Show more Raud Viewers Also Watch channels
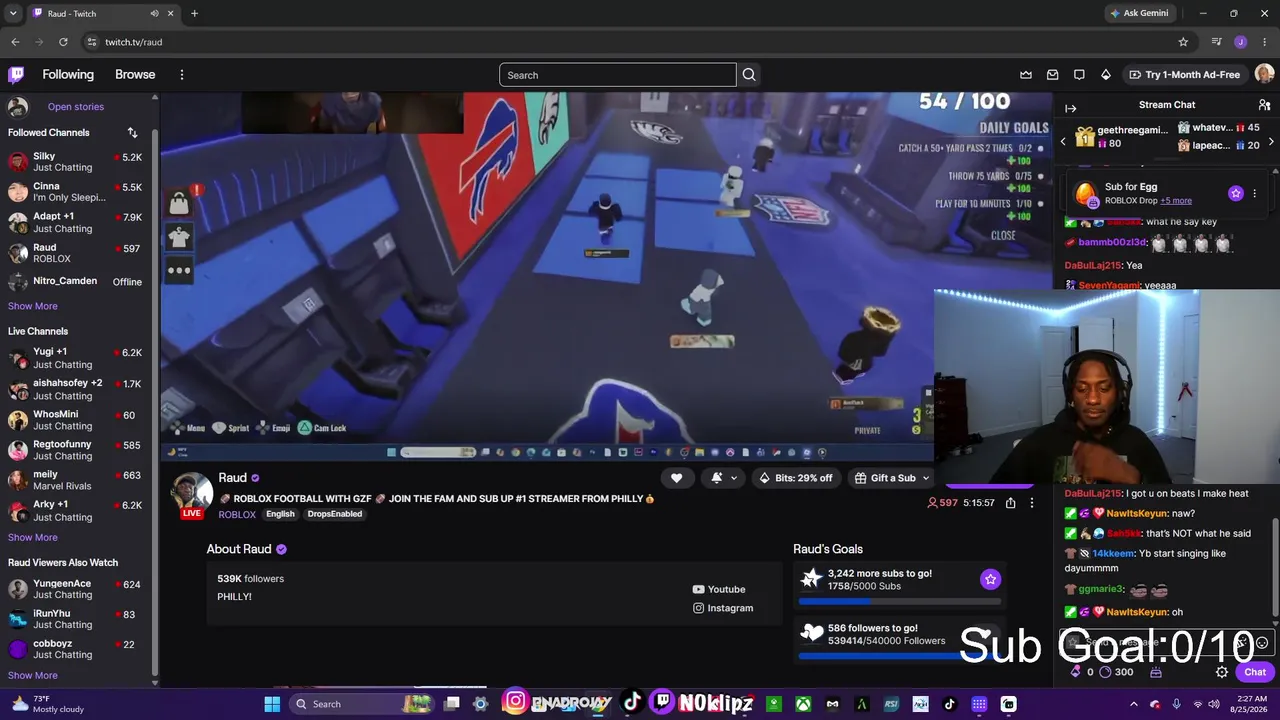The width and height of the screenshot is (1280, 720). point(33,675)
